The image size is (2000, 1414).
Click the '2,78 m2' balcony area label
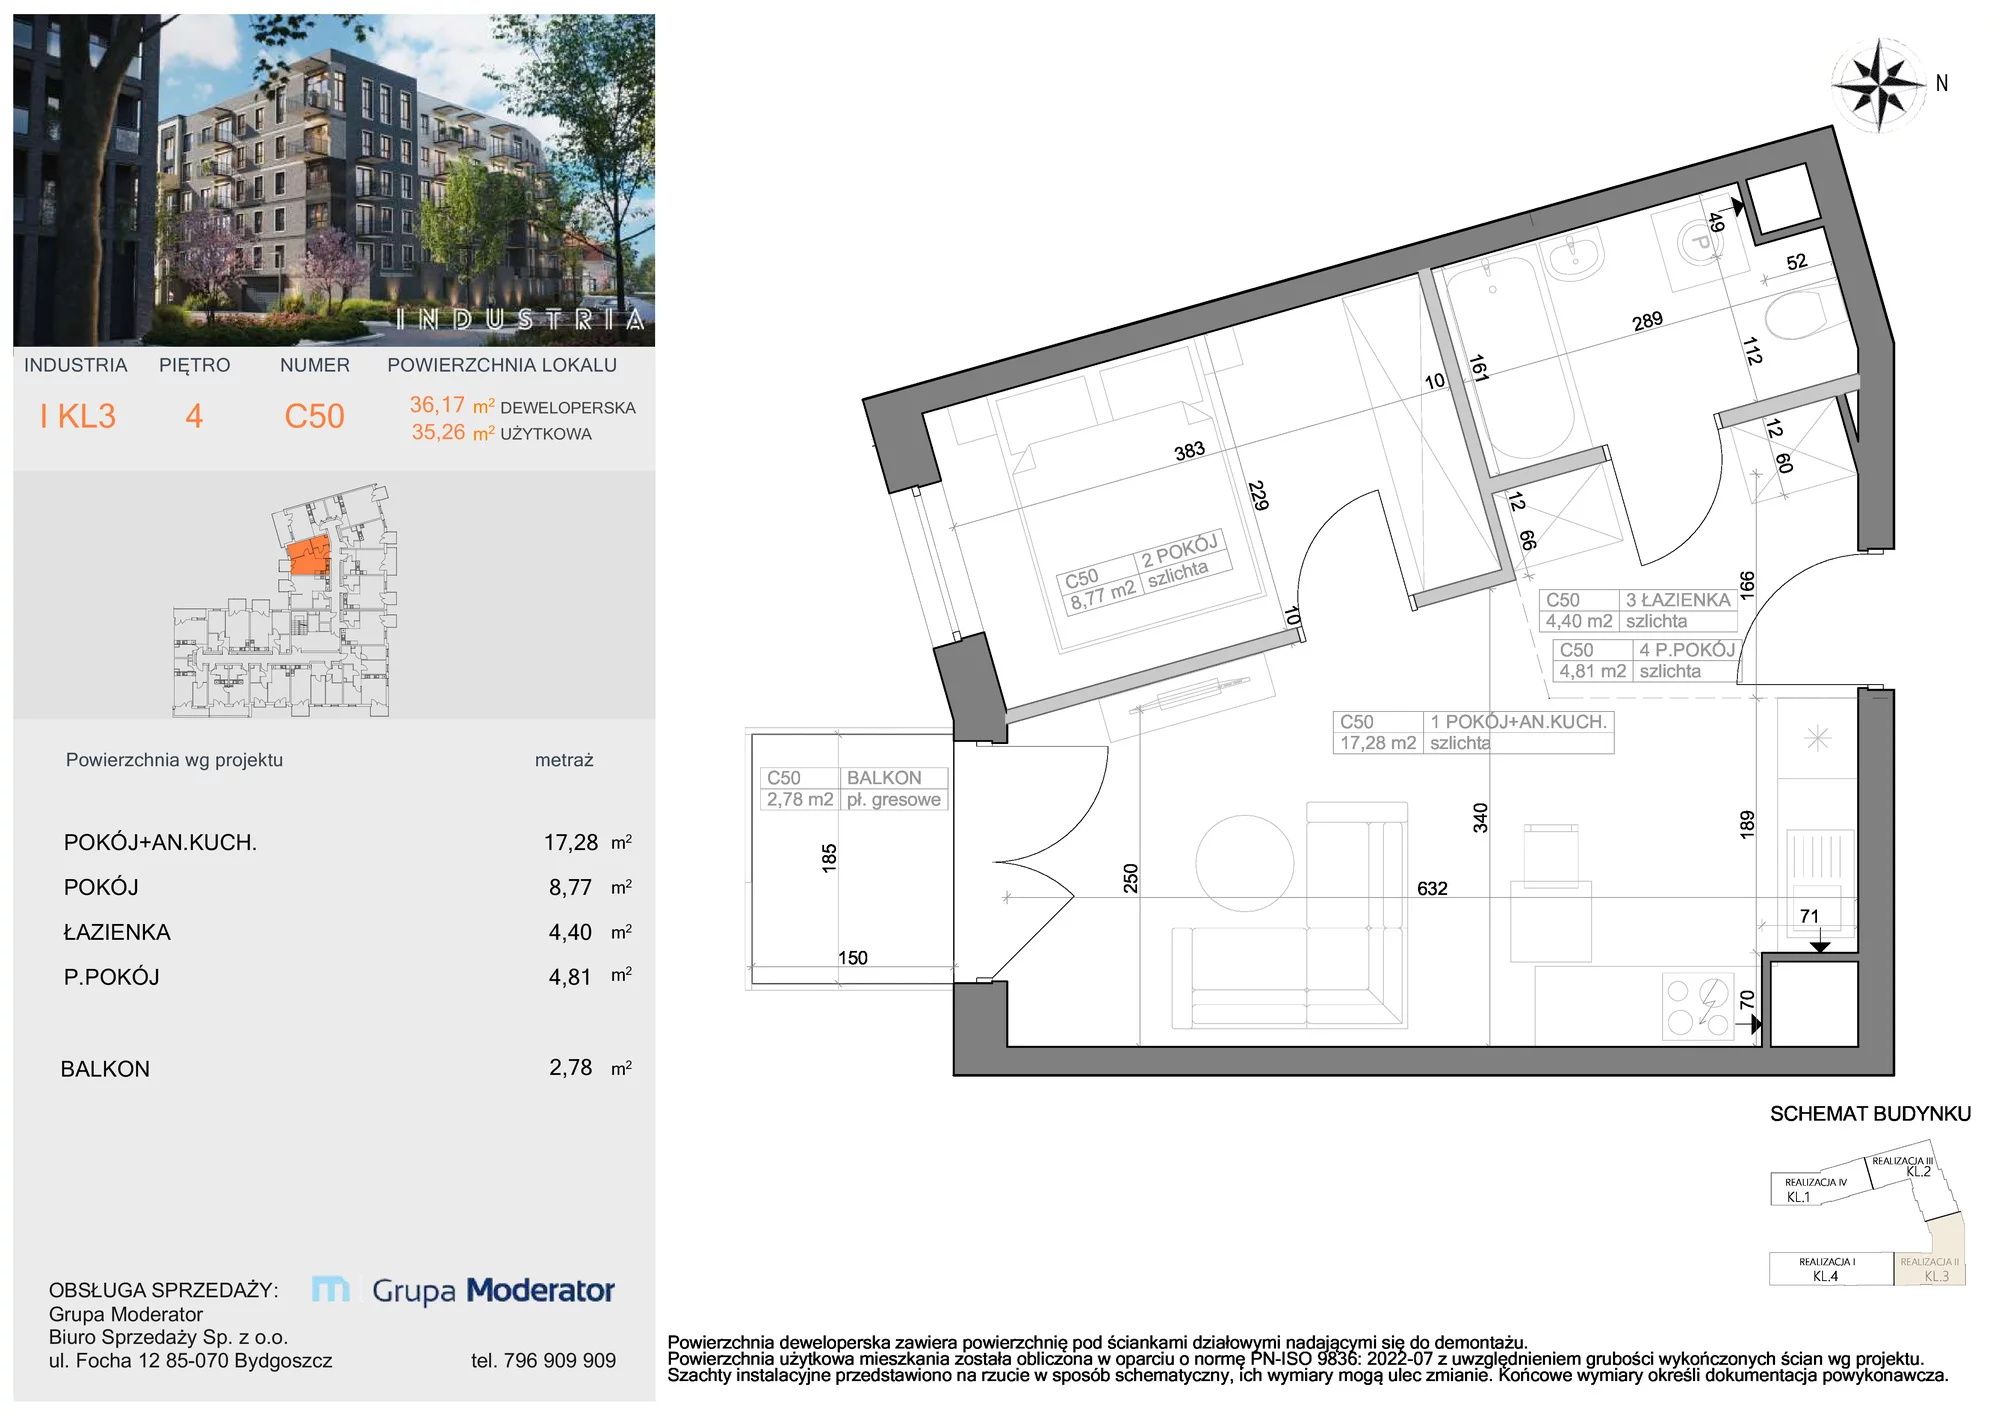[800, 799]
